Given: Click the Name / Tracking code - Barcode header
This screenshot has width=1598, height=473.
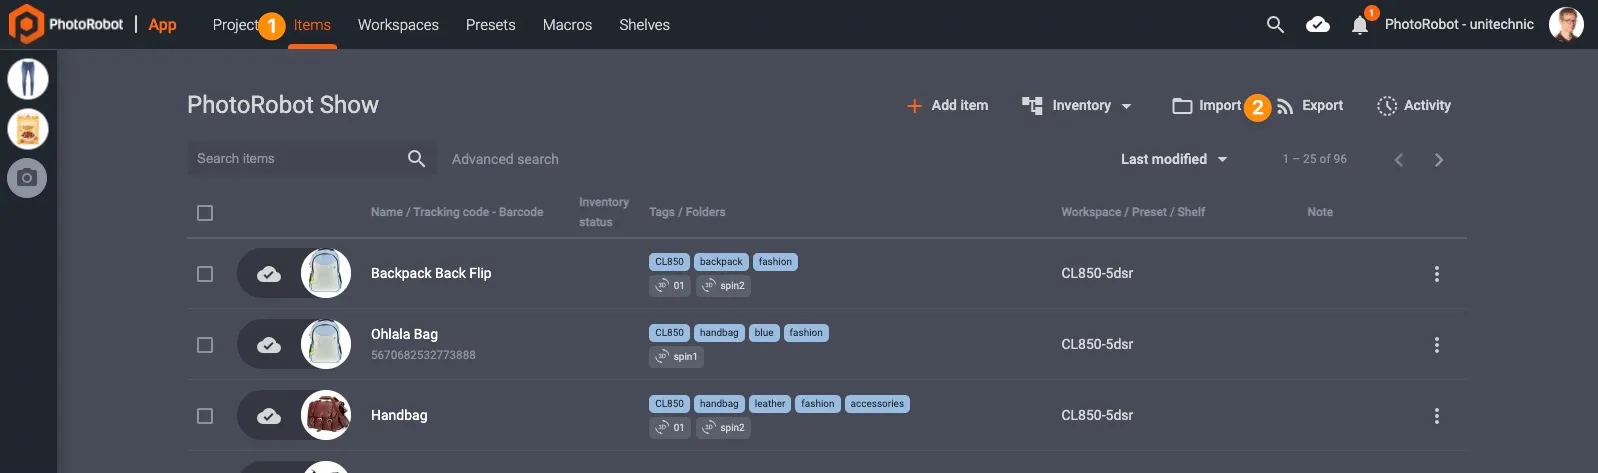Looking at the screenshot, I should point(457,212).
